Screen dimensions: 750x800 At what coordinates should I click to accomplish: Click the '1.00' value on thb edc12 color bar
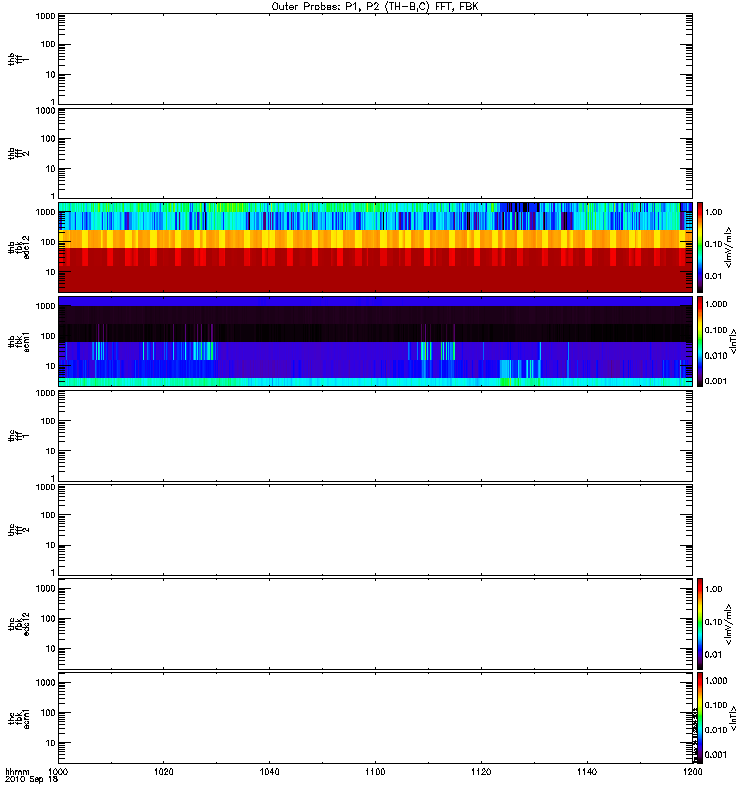coord(714,212)
